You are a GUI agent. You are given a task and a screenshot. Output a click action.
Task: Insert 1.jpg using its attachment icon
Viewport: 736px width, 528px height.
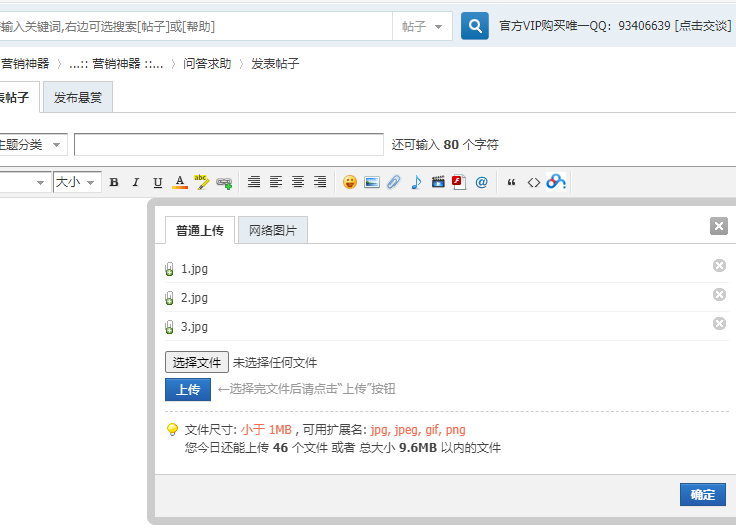pos(169,269)
